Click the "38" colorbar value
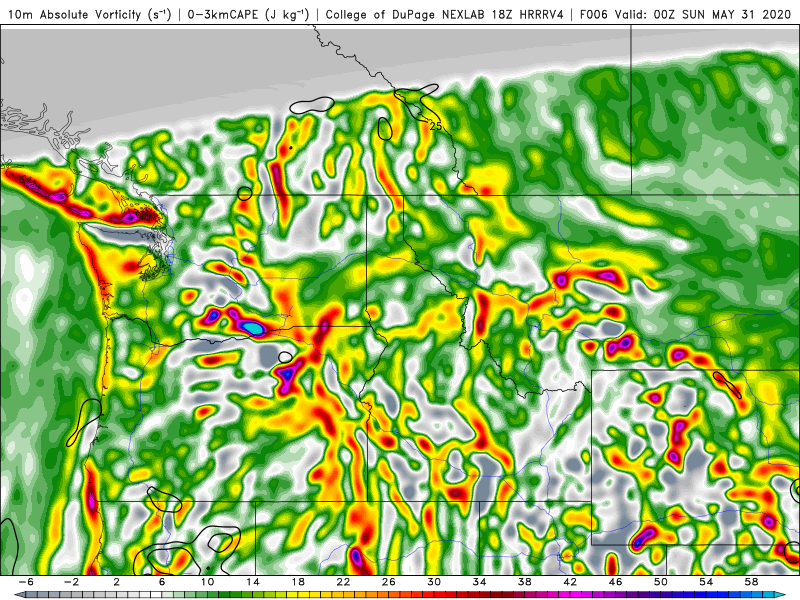This screenshot has width=800, height=600. pos(525,582)
